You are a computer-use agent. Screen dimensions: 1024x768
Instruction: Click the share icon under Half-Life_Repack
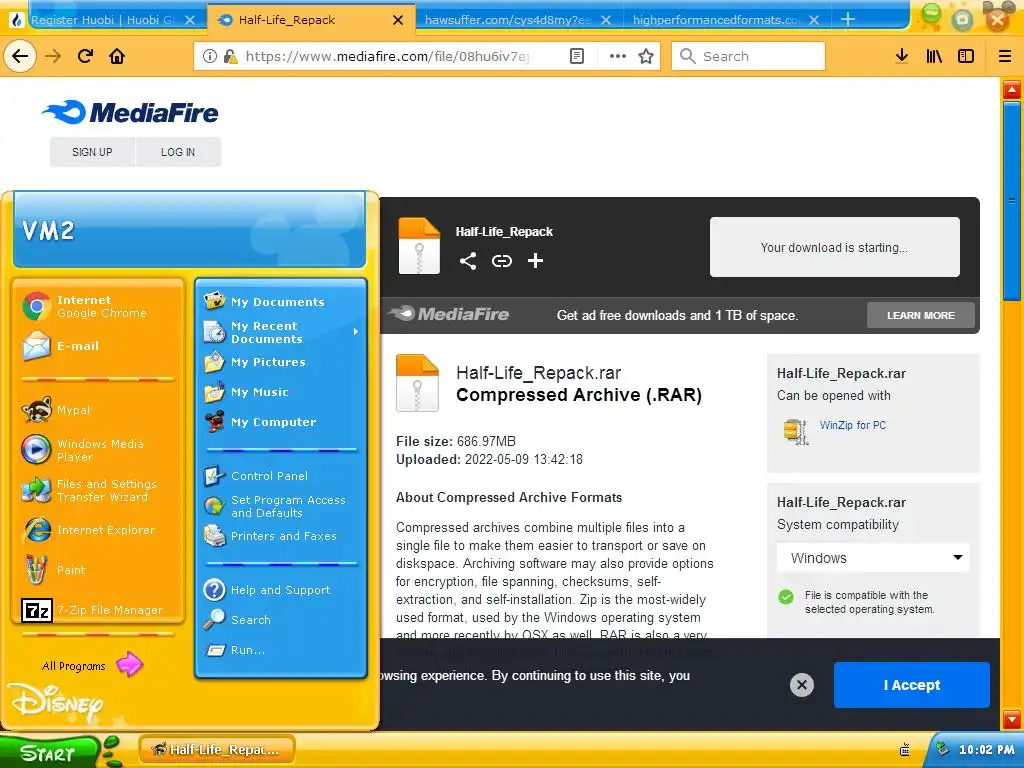[x=468, y=261]
